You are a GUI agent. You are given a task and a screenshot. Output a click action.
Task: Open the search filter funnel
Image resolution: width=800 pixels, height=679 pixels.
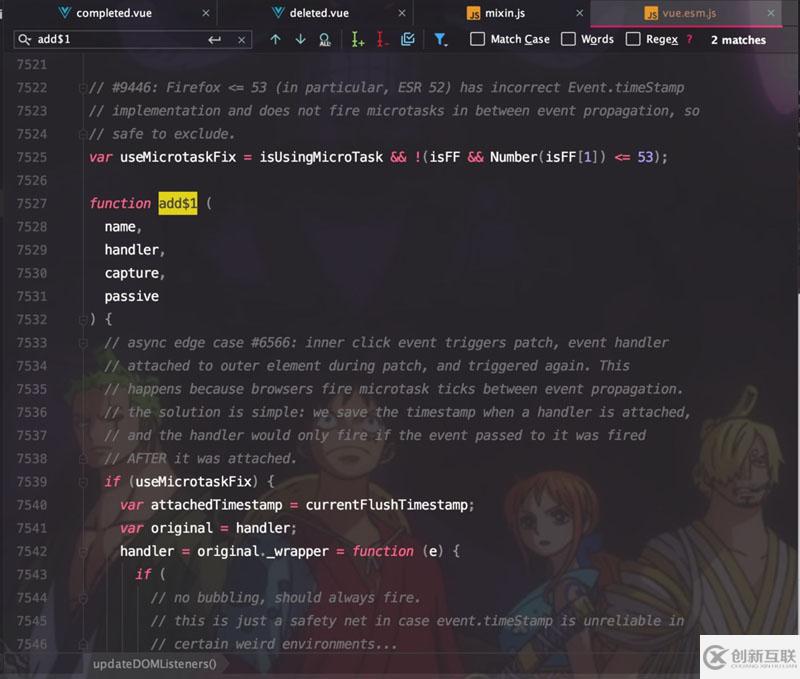[441, 40]
